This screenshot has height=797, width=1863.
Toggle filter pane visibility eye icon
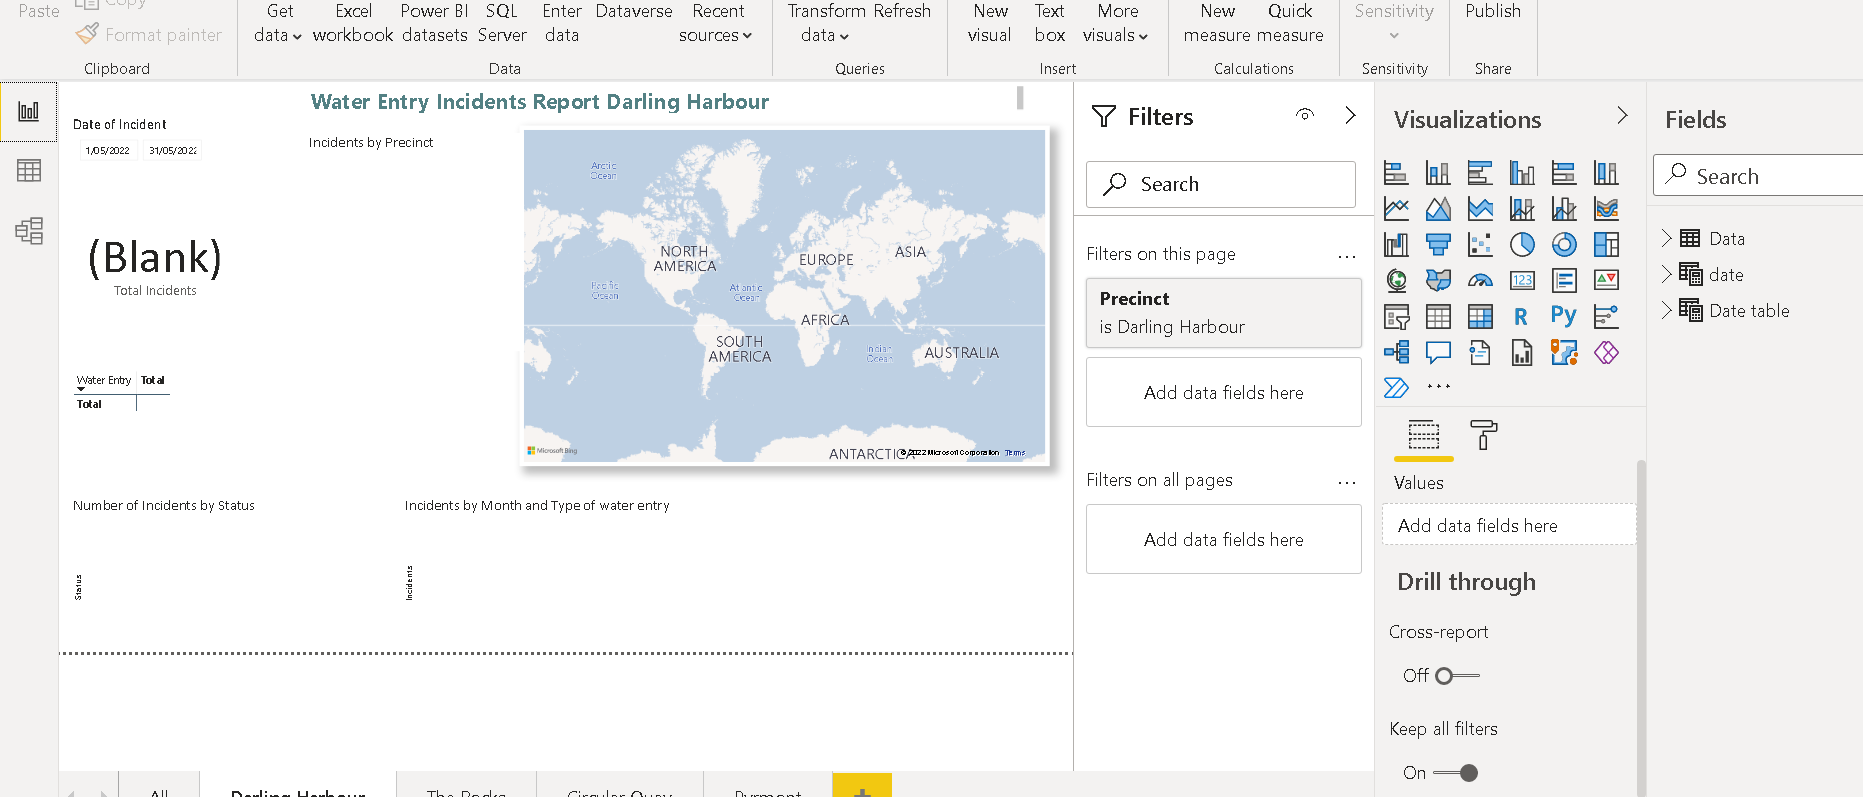coord(1305,115)
